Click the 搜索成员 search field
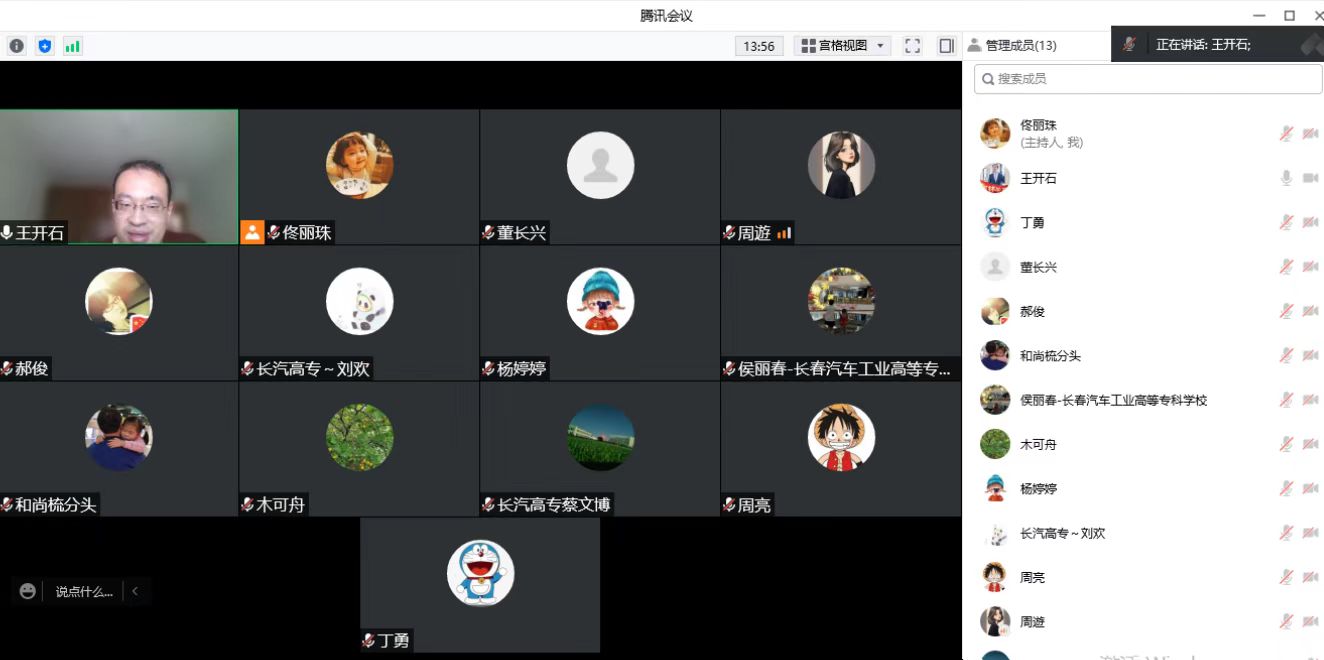The image size is (1324, 660). pyautogui.click(x=1148, y=79)
